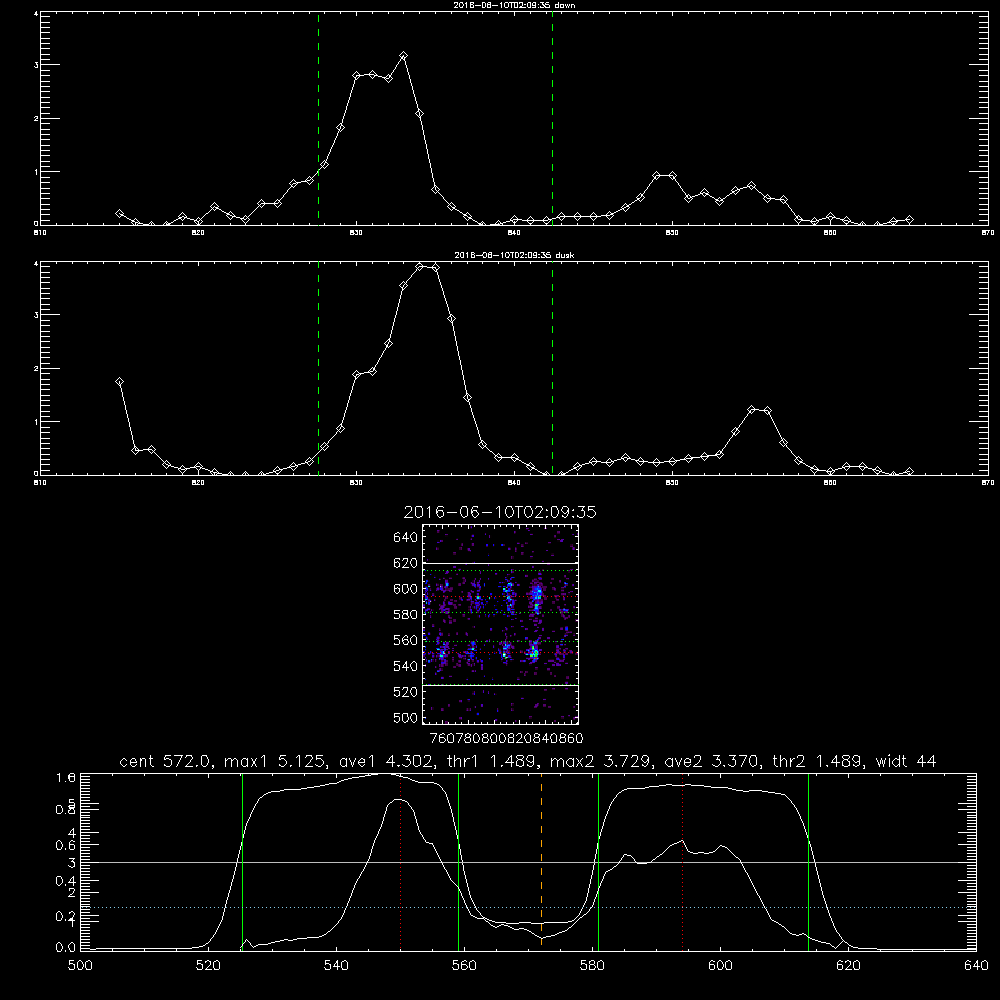This screenshot has height=1000, width=1000.
Task: Click the '2016-06-10T02:09:35 dusk' plot title
Action: click(514, 255)
